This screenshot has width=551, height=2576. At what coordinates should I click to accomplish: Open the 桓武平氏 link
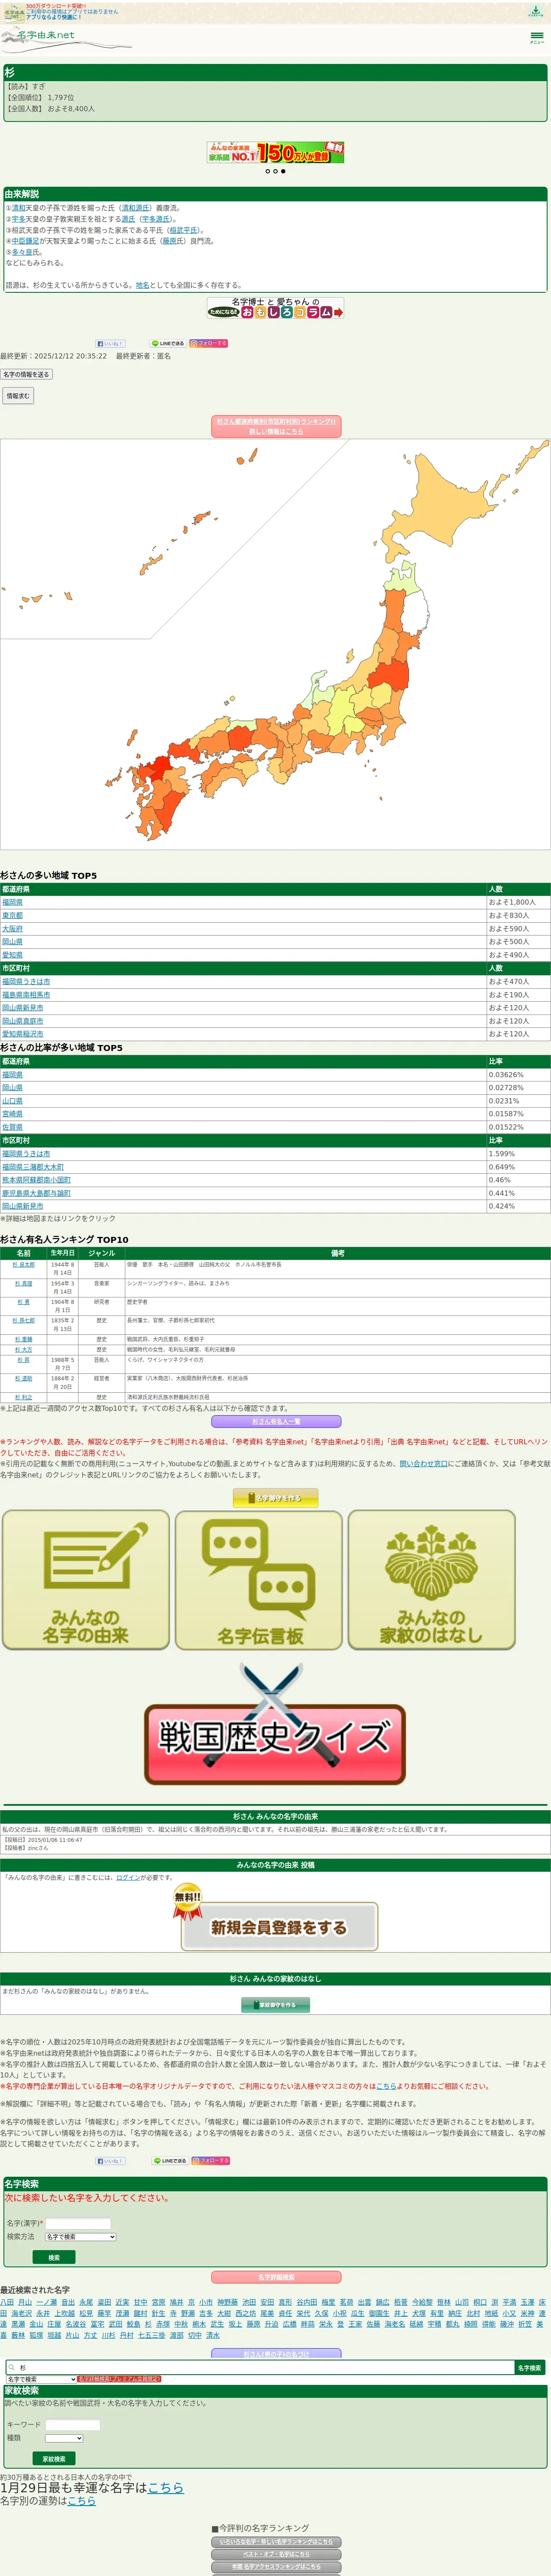pos(184,230)
